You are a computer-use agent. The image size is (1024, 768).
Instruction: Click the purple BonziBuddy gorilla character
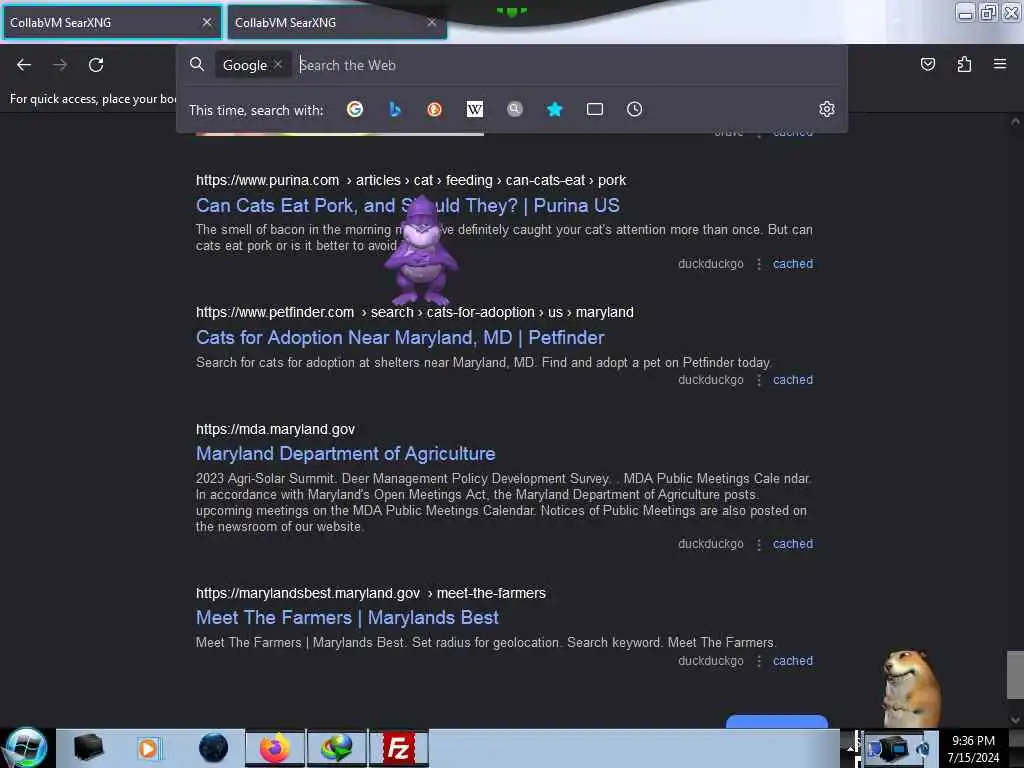click(421, 252)
